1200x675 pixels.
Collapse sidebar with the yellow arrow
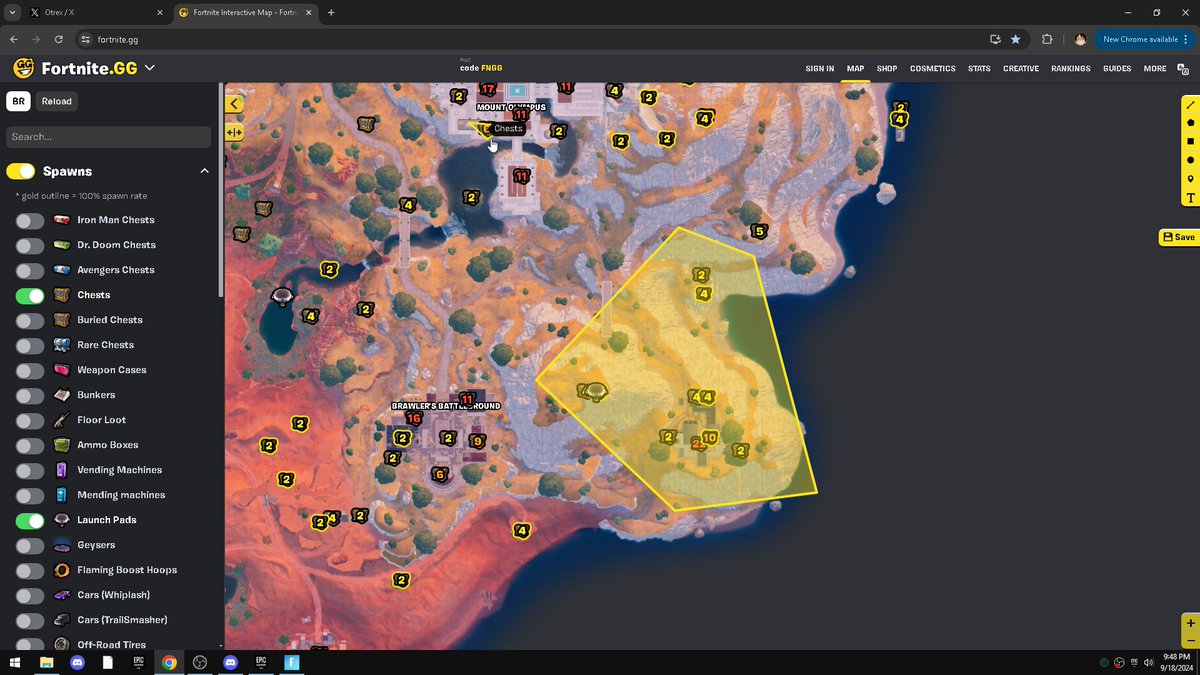point(234,103)
